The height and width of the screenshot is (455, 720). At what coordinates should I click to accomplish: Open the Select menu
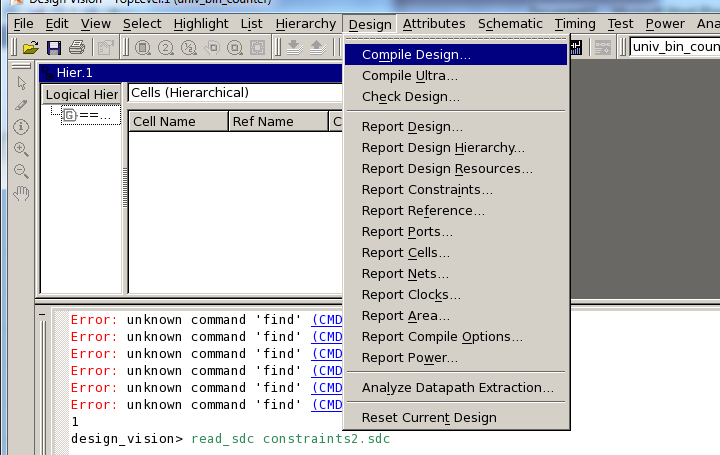[x=142, y=24]
